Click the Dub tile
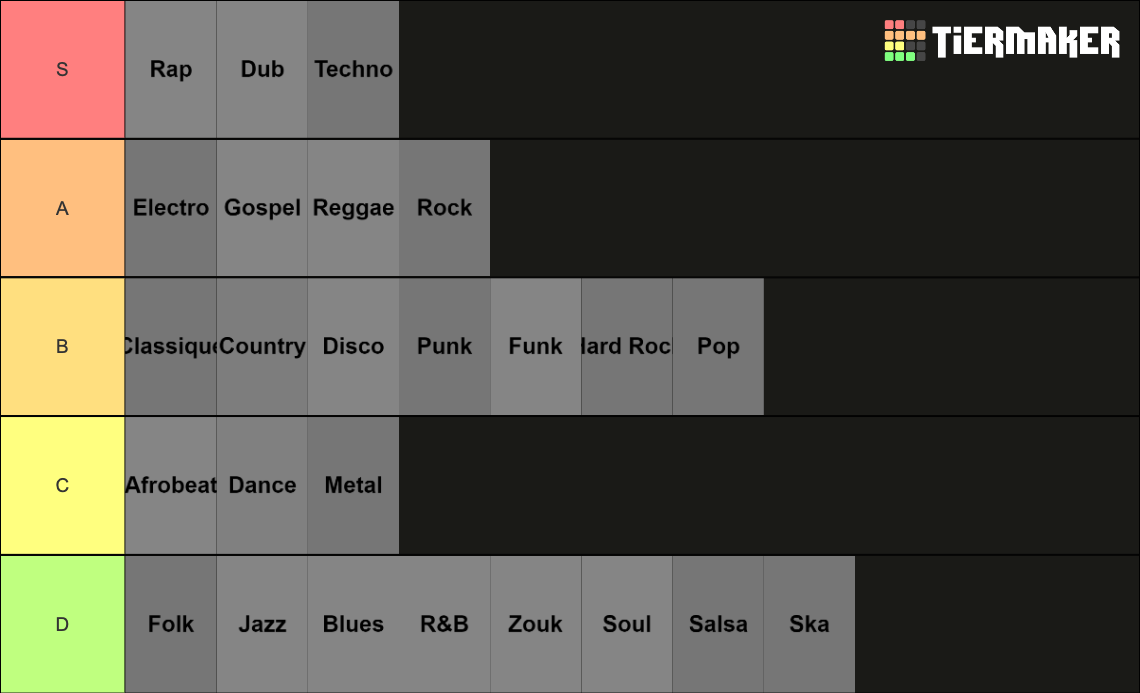 (262, 69)
